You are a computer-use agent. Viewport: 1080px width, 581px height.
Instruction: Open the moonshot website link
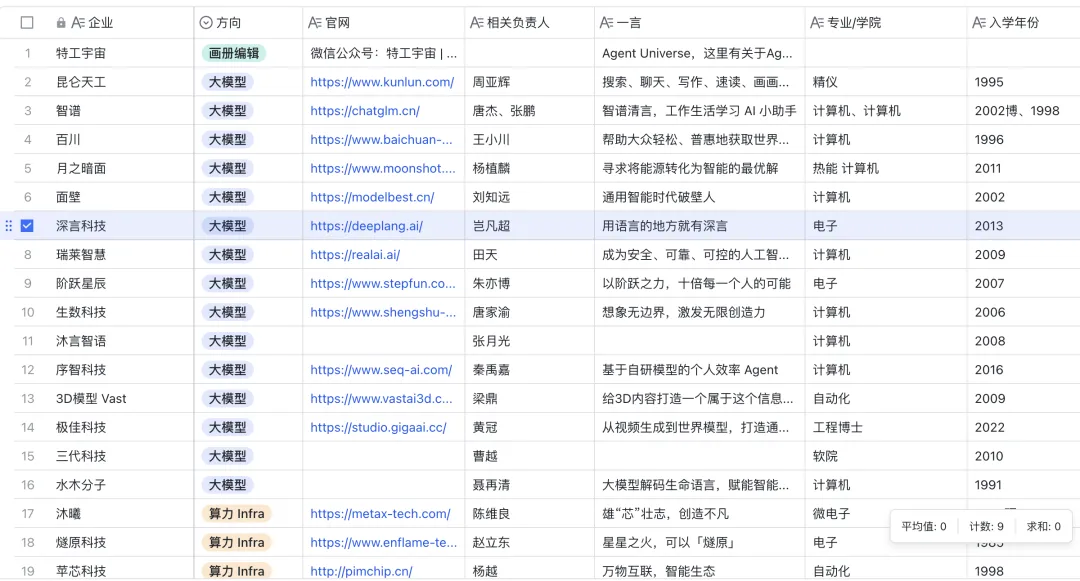[383, 169]
